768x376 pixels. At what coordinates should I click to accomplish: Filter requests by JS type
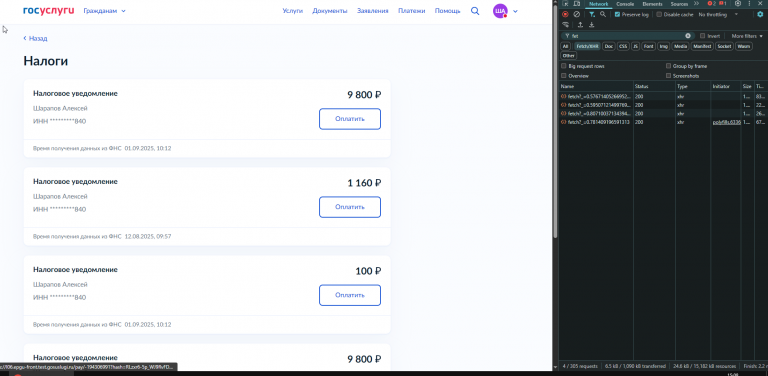[635, 46]
